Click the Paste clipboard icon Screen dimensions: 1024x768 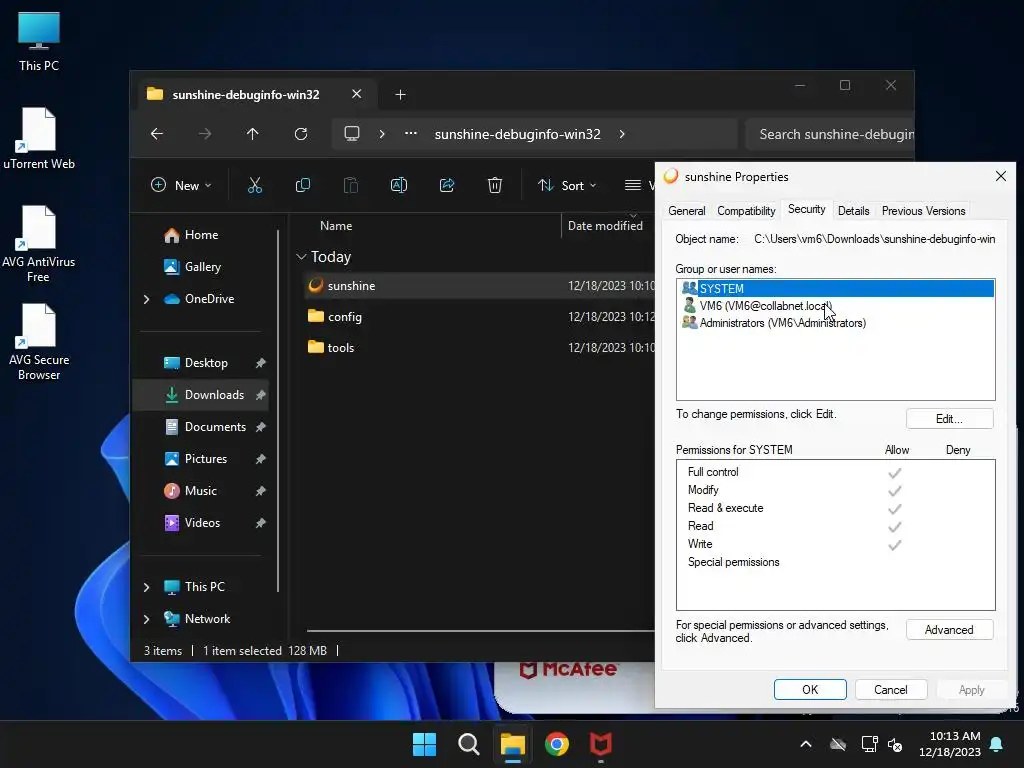point(351,185)
